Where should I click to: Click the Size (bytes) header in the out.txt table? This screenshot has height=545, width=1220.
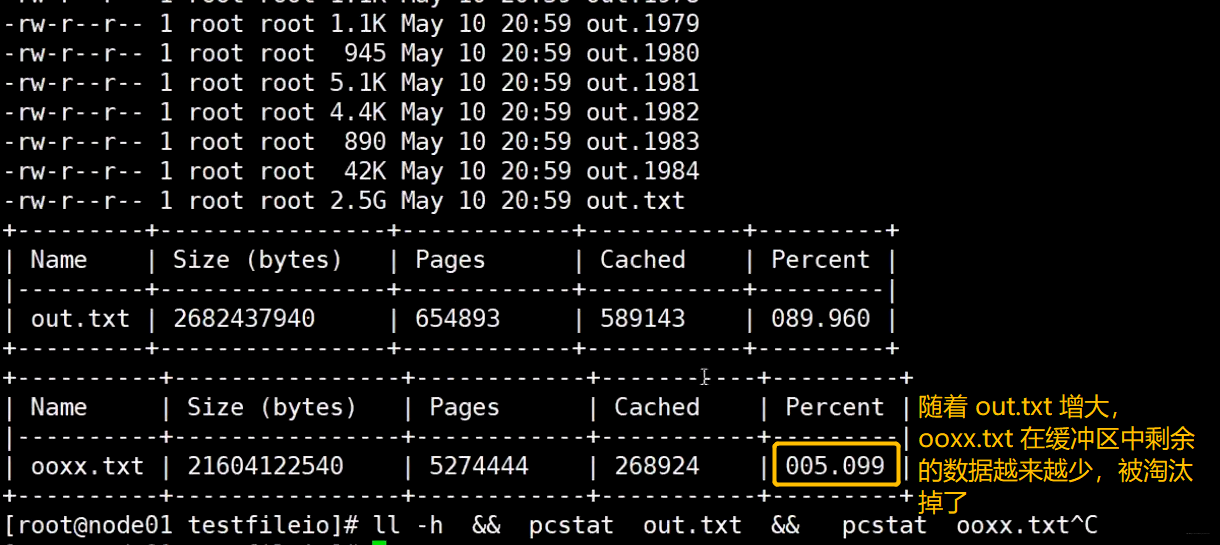coord(258,260)
